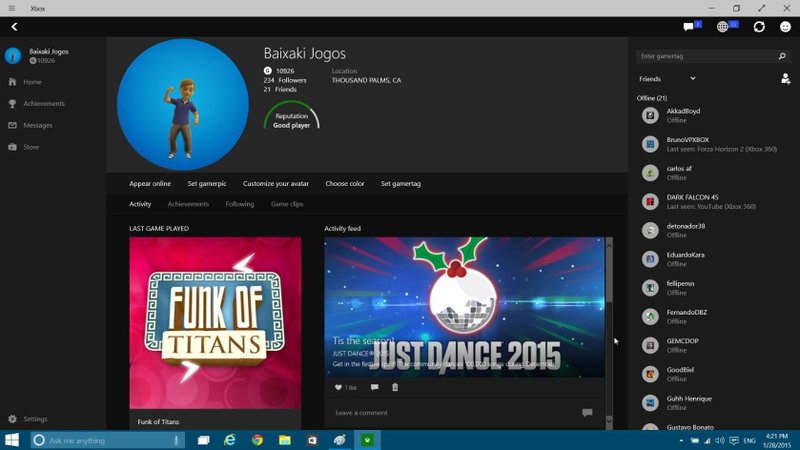Launch Chrome from the taskbar
Viewport: 800px width, 450px height.
(x=257, y=440)
